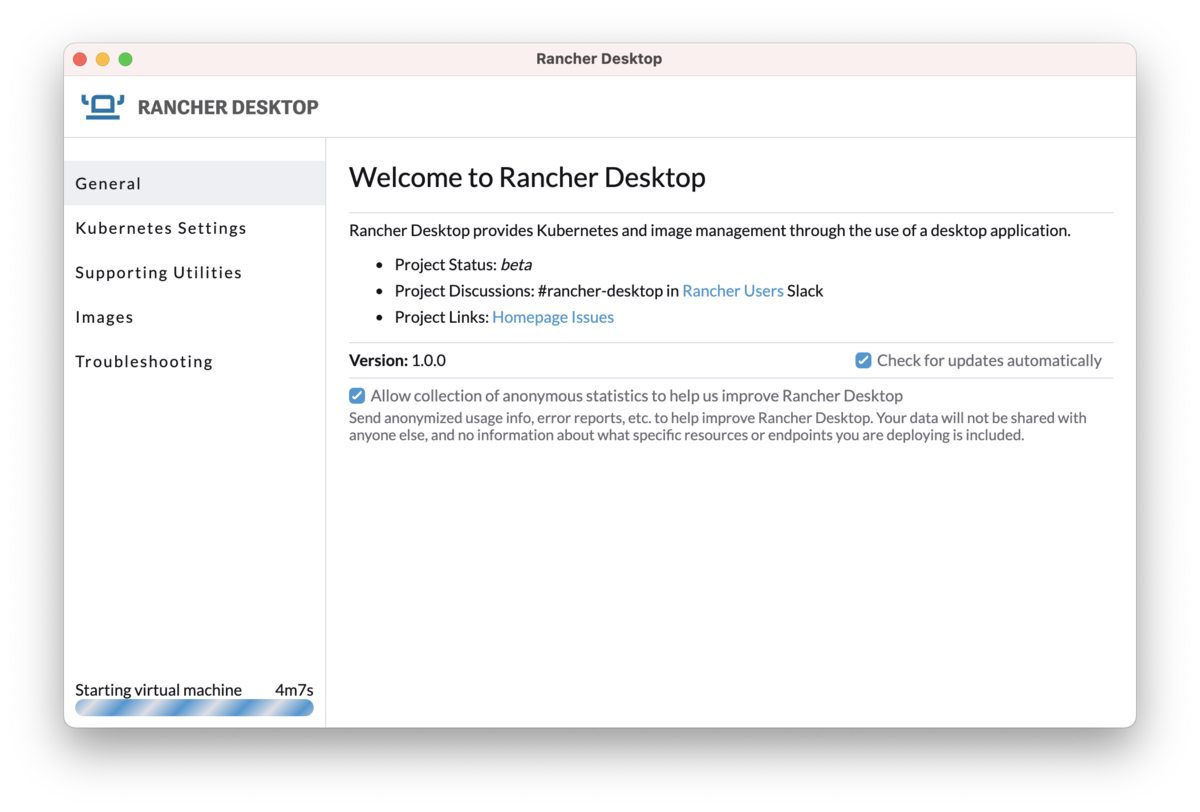The image size is (1200, 812).
Task: Open the Troubleshooting section
Action: pos(195,362)
